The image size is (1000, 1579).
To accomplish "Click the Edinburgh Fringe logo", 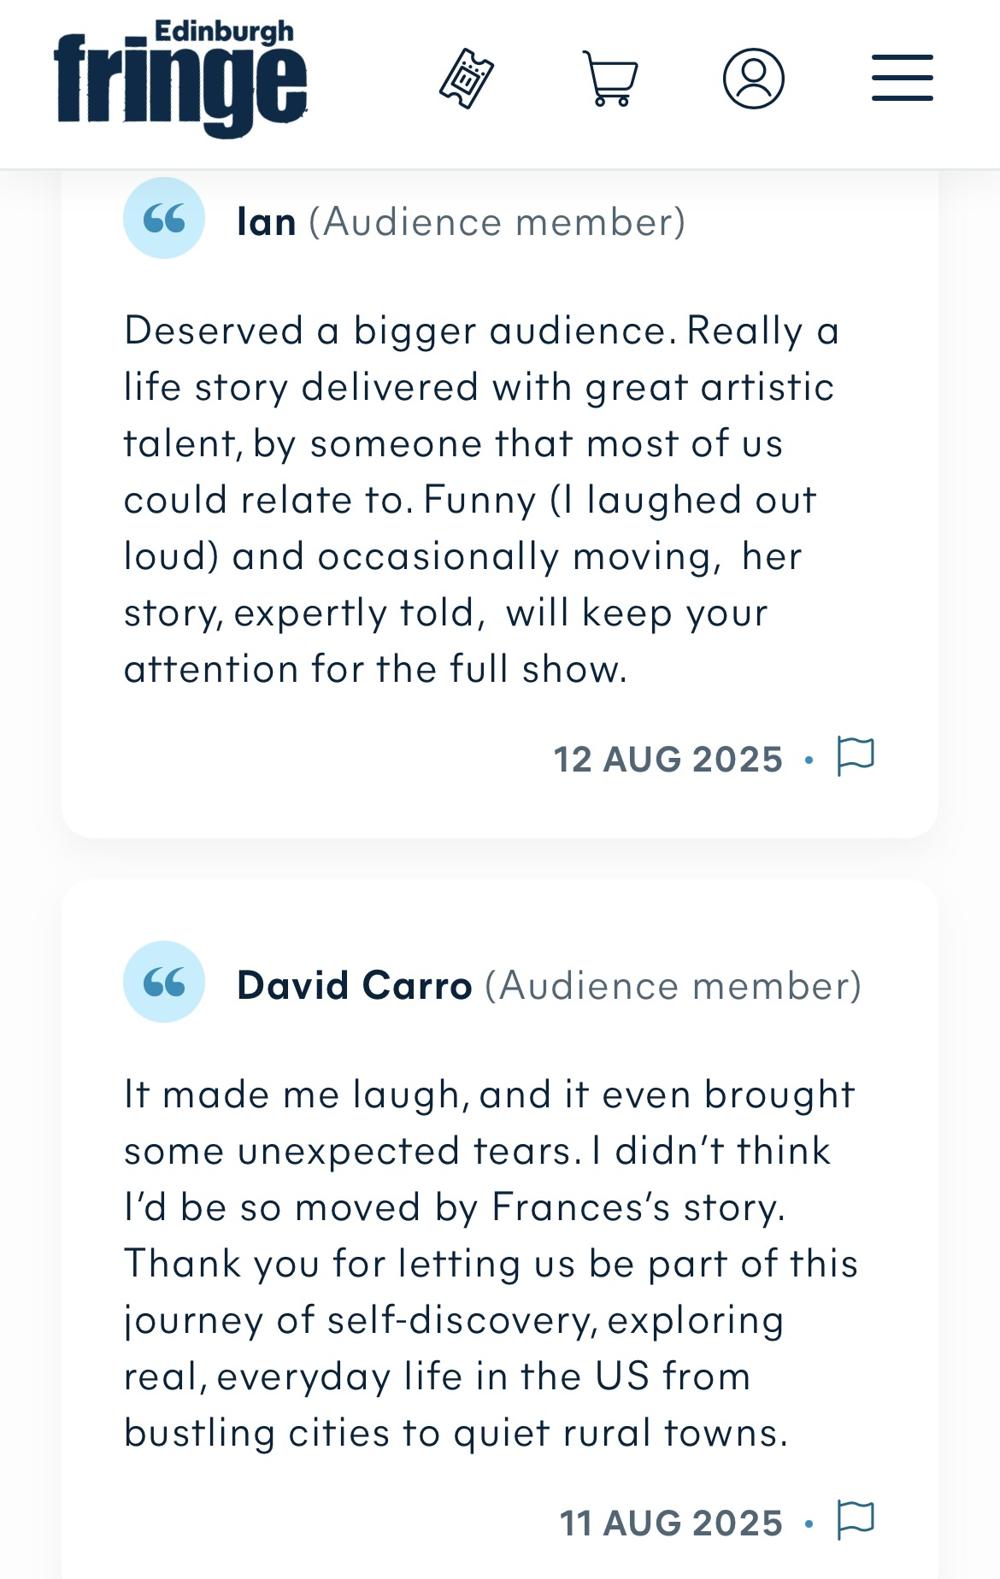I will [181, 79].
